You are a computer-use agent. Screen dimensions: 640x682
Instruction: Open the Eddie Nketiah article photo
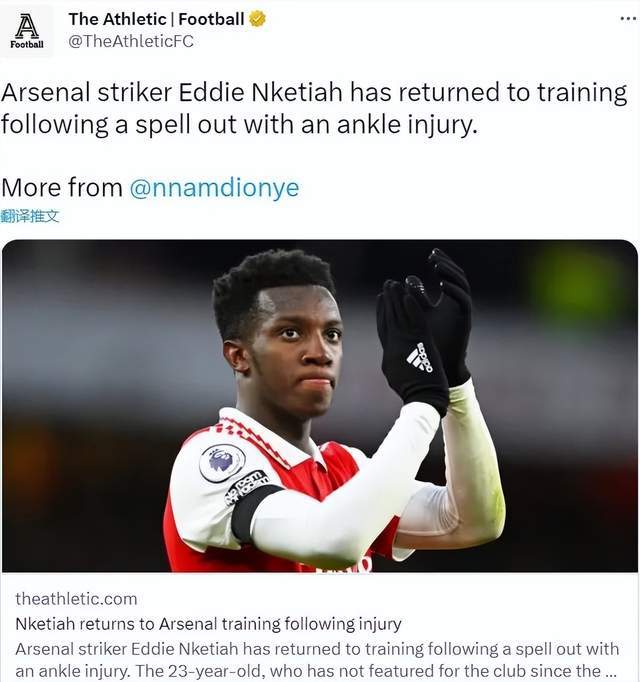[x=320, y=406]
